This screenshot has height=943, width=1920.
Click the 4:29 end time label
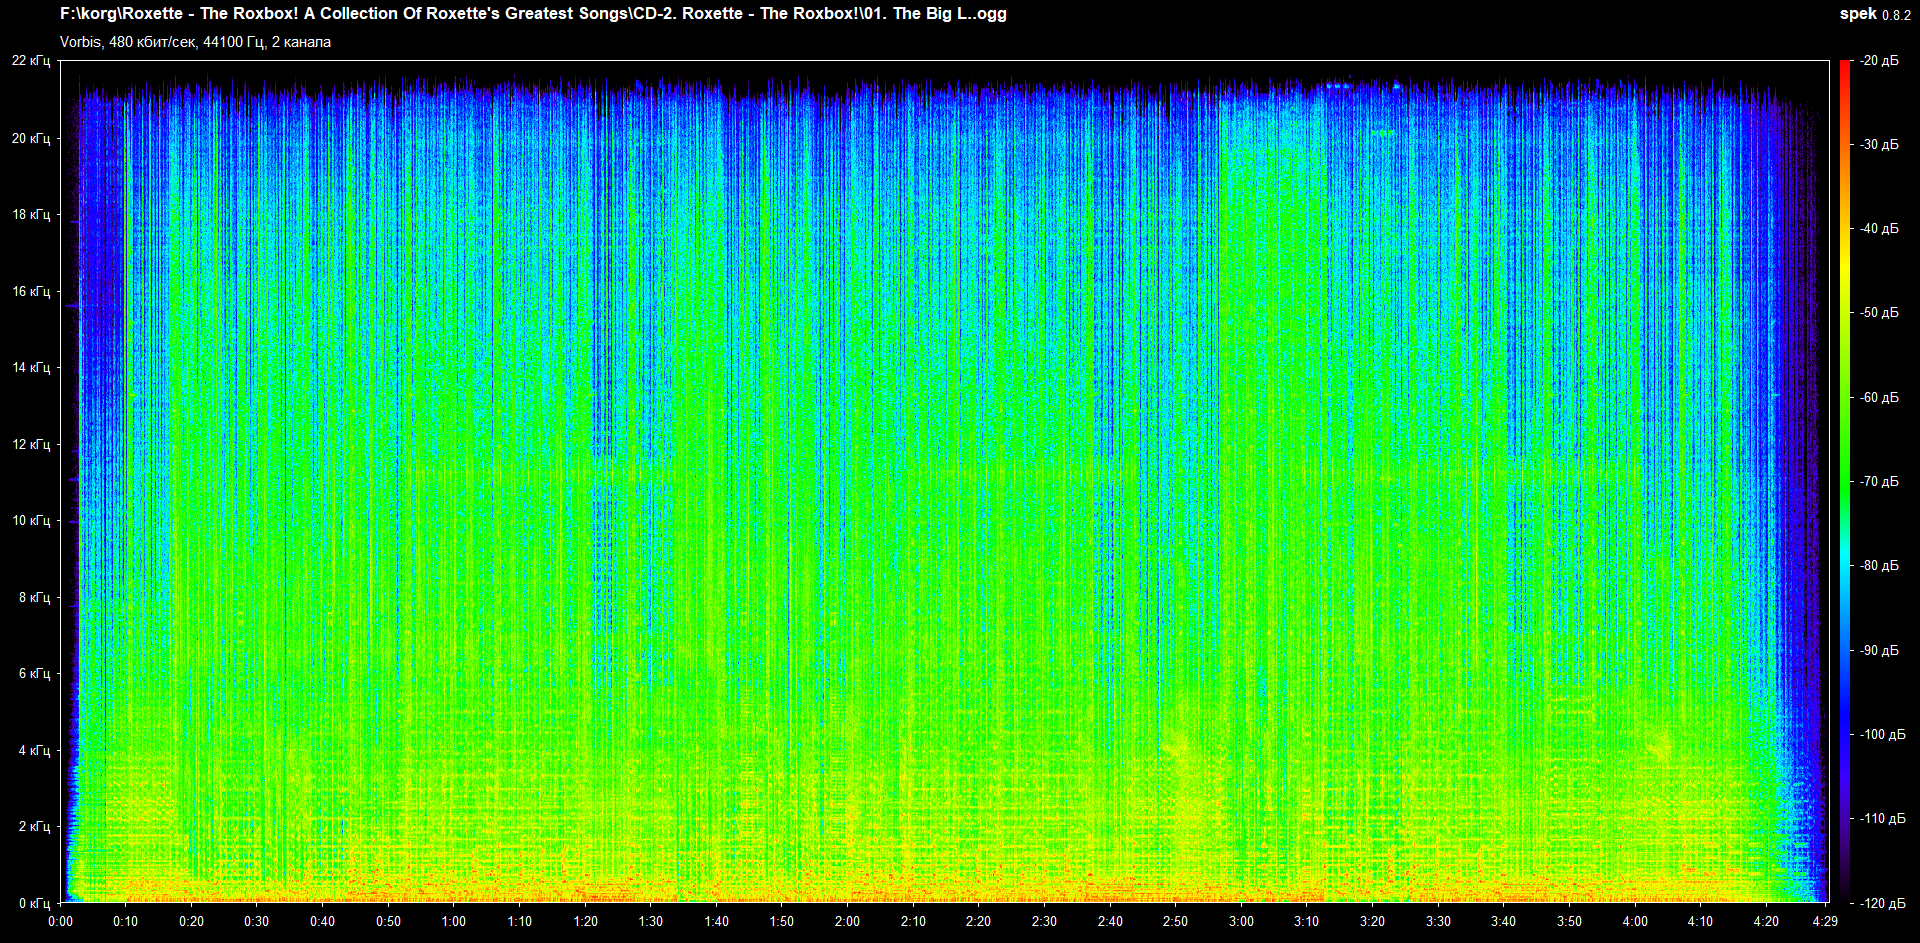click(x=1825, y=921)
